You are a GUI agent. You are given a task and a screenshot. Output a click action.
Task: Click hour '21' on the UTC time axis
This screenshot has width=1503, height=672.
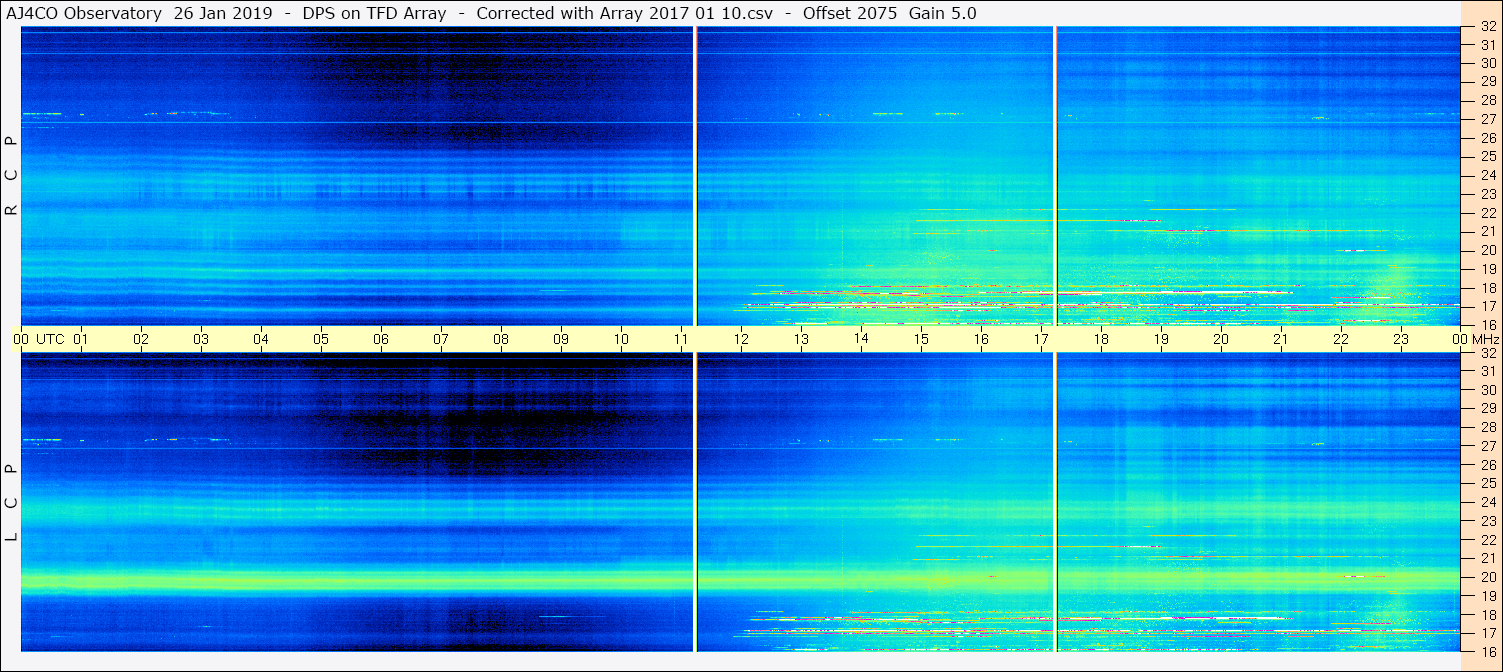tap(1281, 339)
